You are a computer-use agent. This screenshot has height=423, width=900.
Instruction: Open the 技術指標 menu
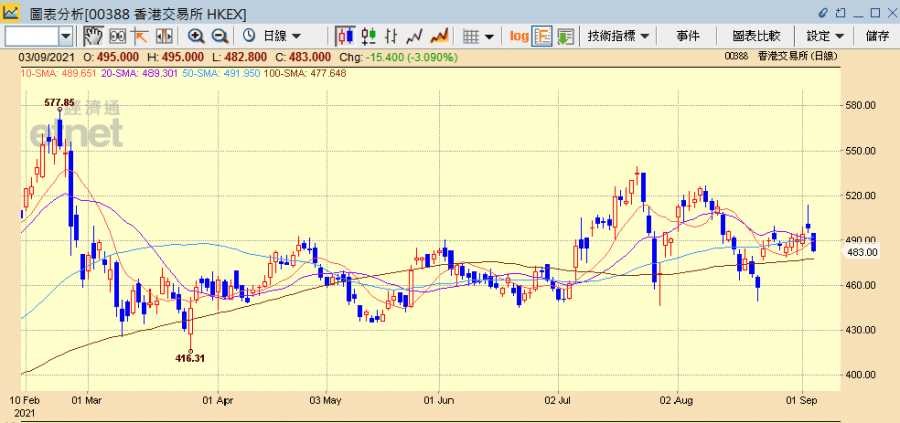pos(619,36)
